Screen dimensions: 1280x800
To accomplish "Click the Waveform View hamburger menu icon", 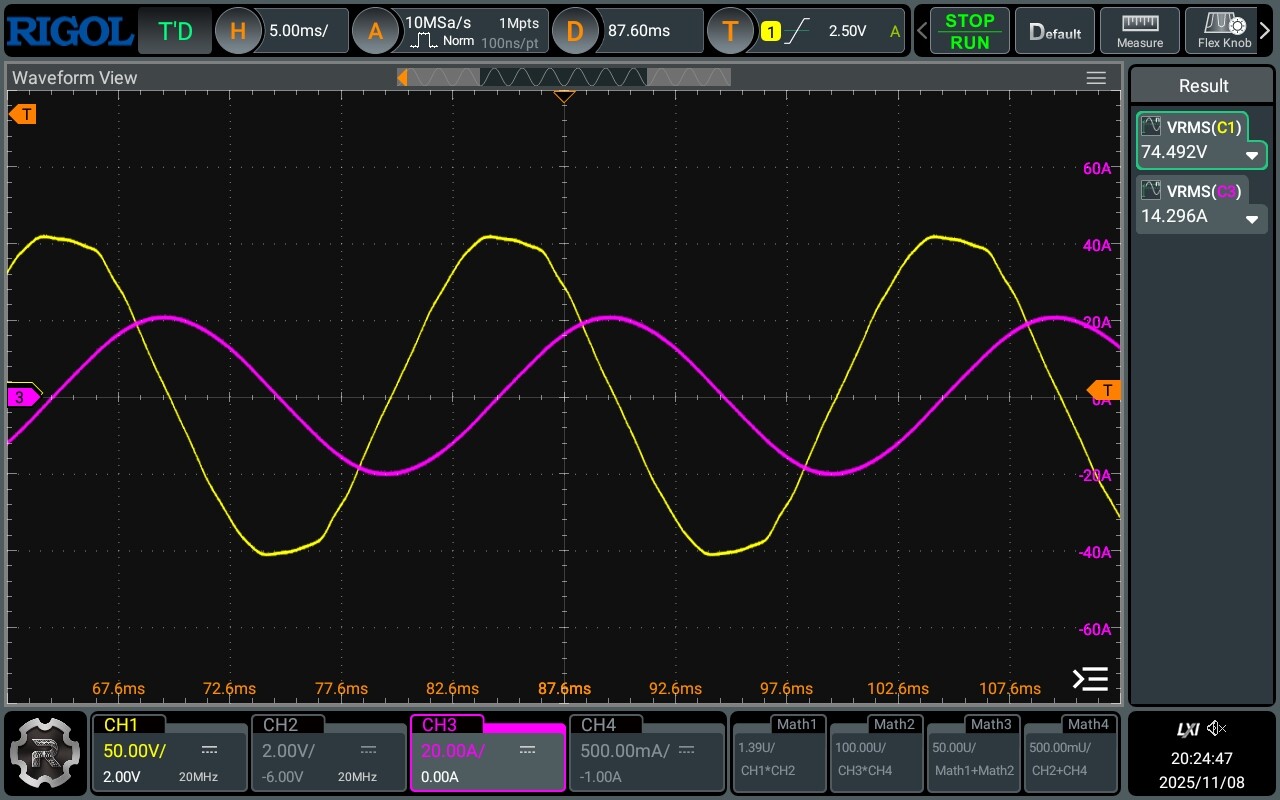I will (x=1096, y=78).
